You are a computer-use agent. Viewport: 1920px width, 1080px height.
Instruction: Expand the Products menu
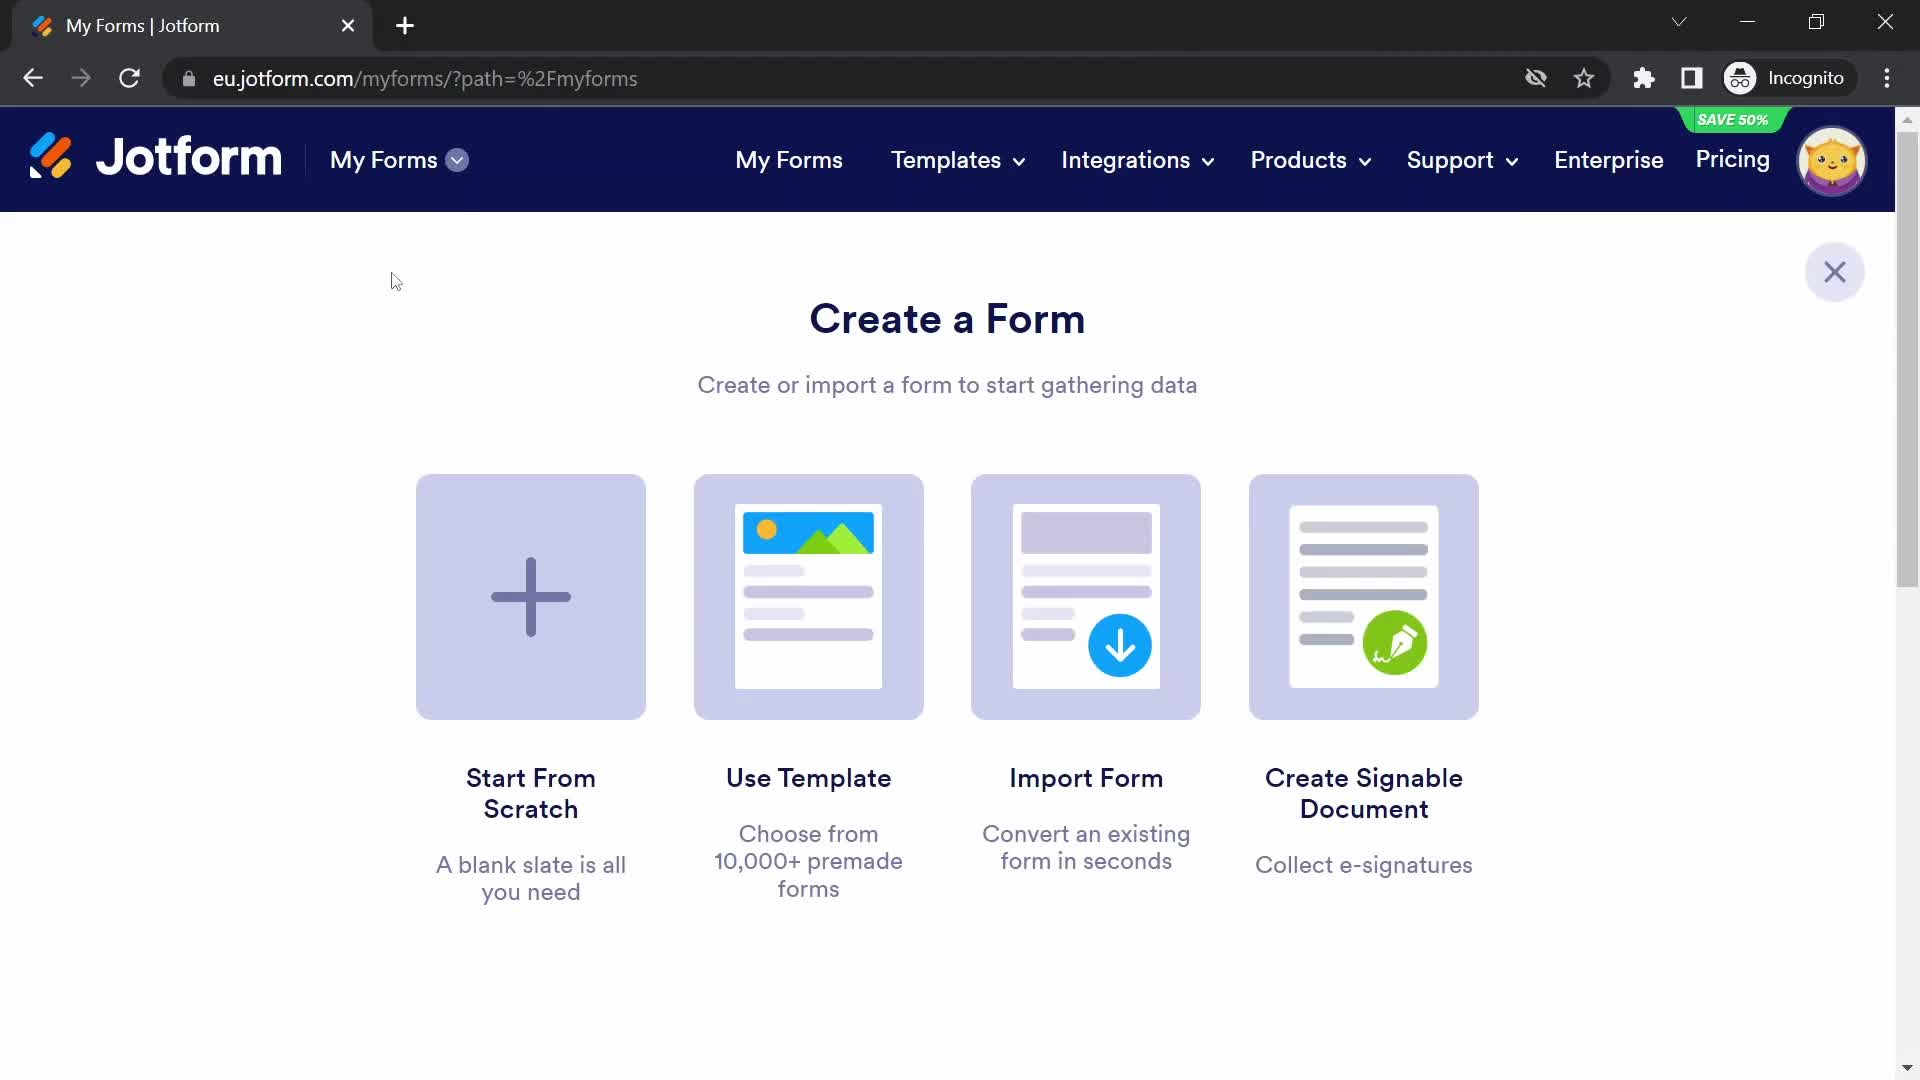pos(1310,160)
